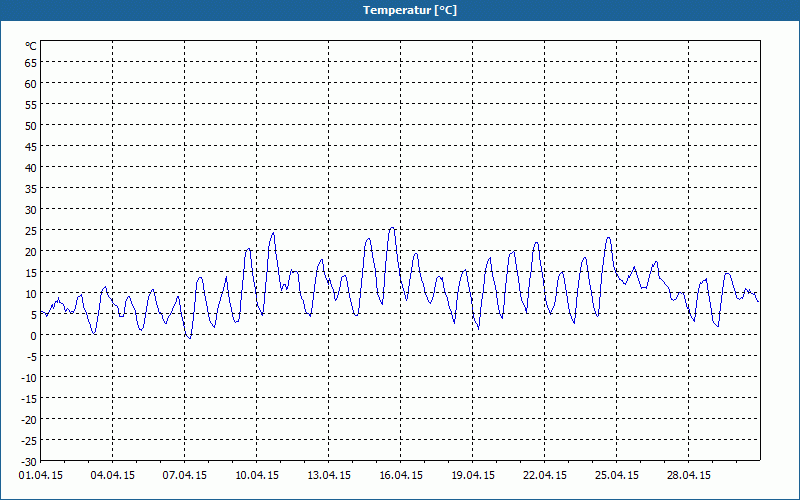Click the 16.04.15 date label

[x=401, y=476]
